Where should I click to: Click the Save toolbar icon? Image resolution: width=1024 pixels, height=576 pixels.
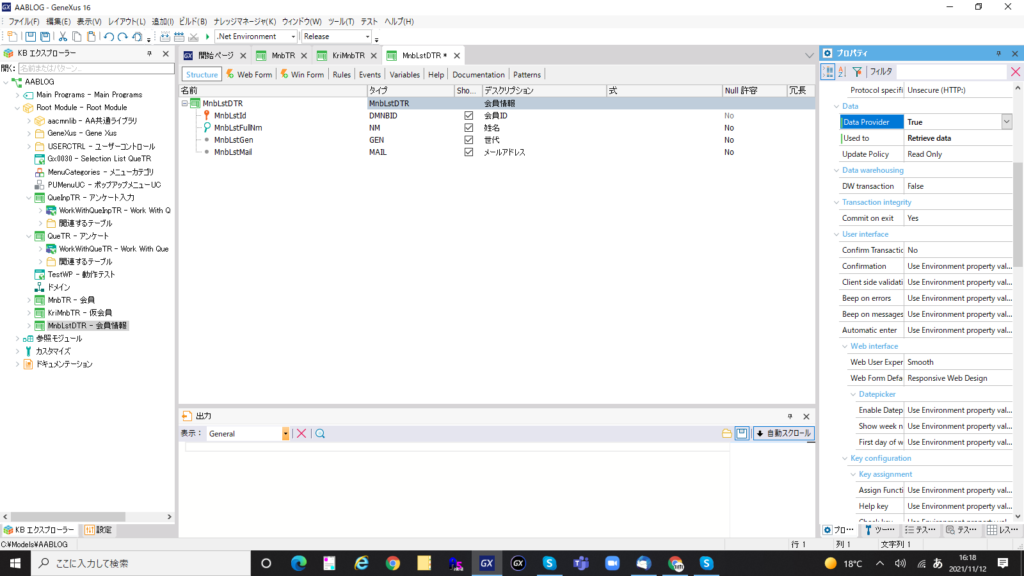(30, 37)
